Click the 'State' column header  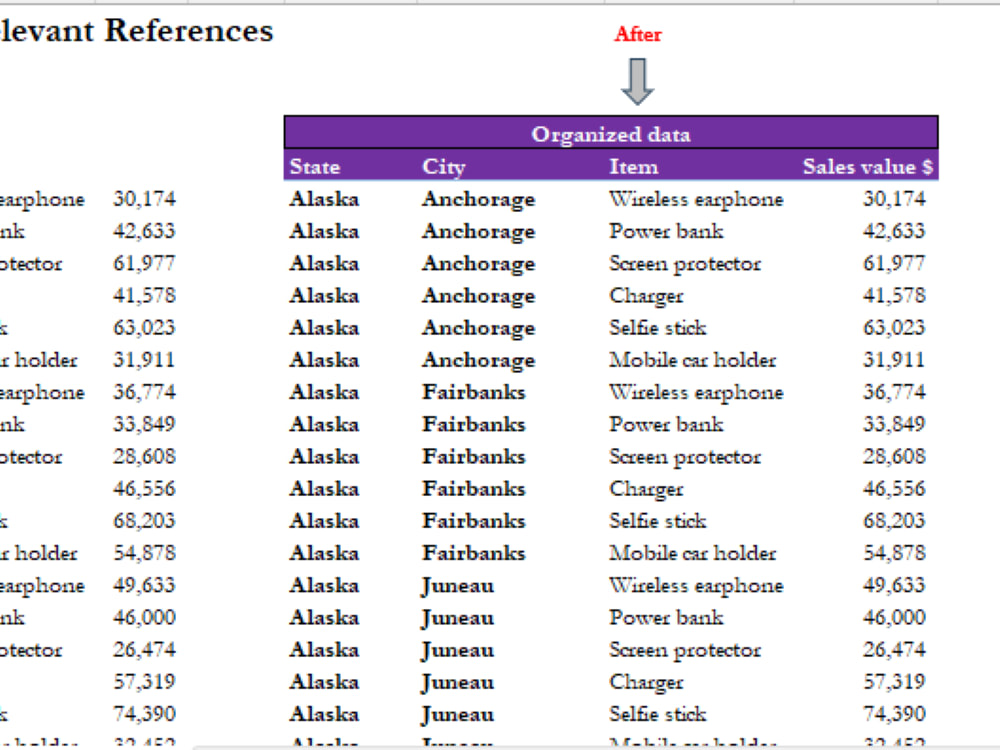314,166
